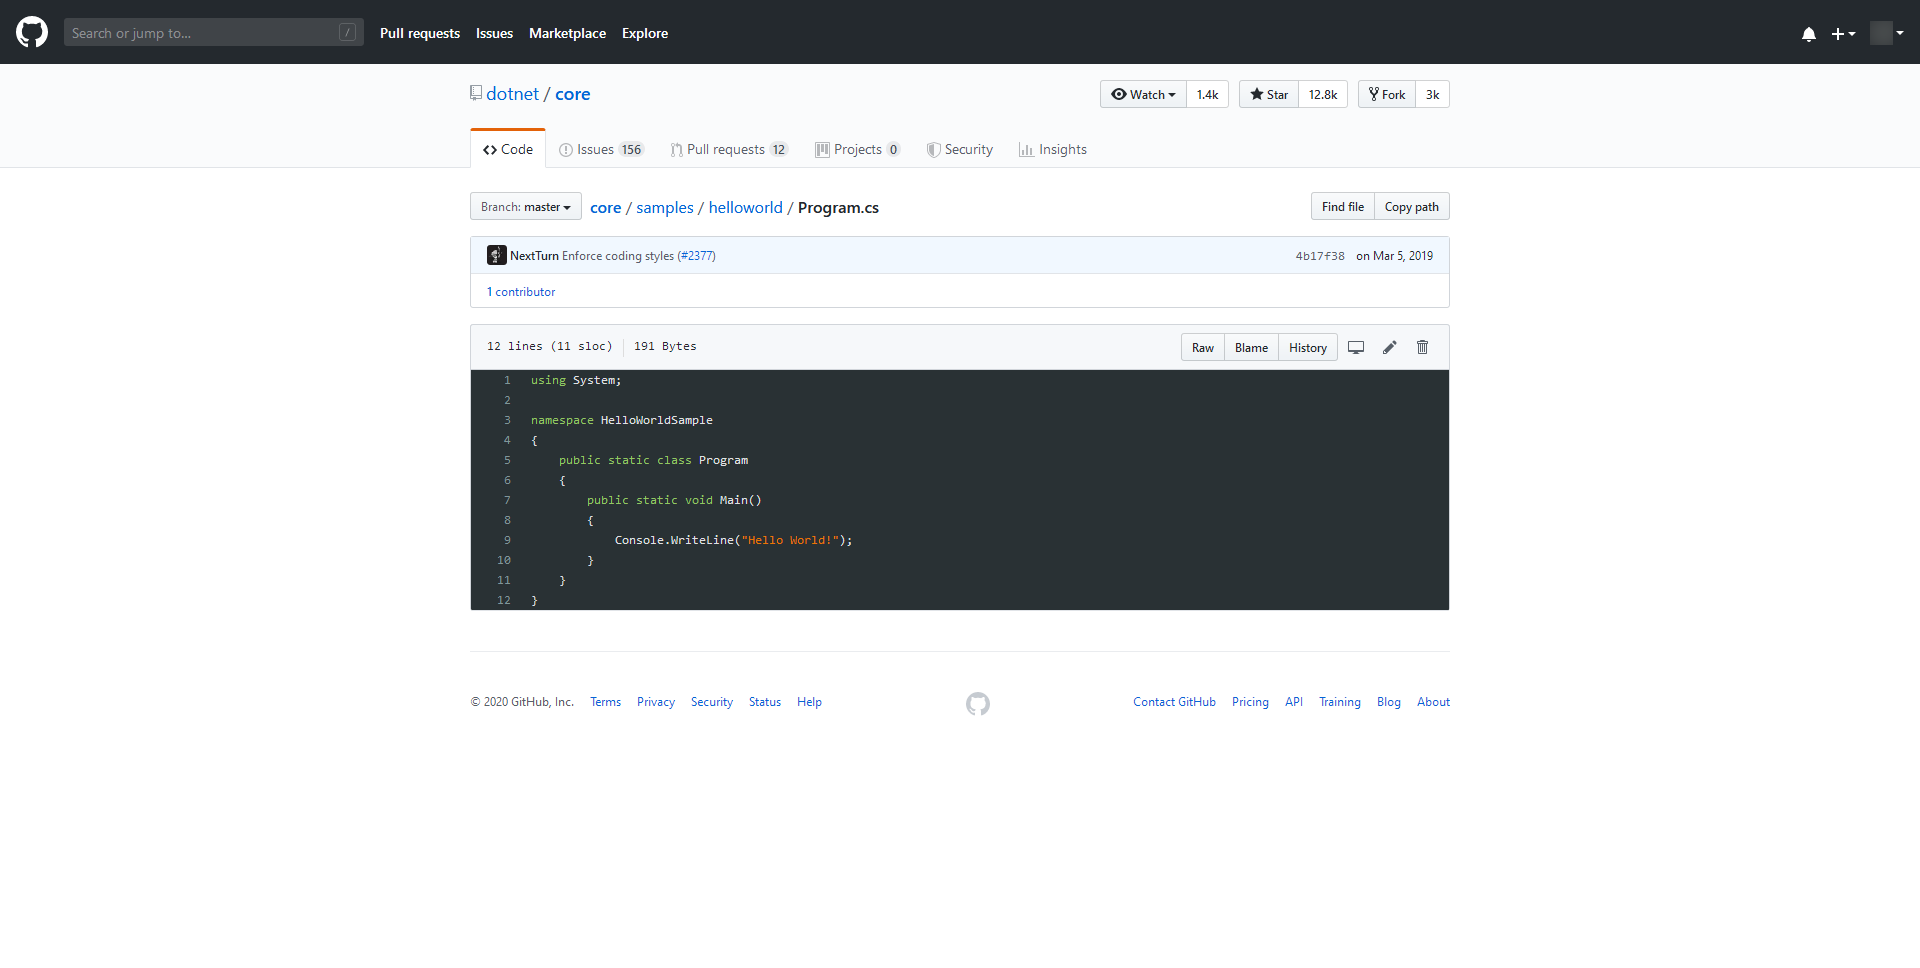Switch to the Issues 156 tab
The height and width of the screenshot is (968, 1920).
(601, 149)
